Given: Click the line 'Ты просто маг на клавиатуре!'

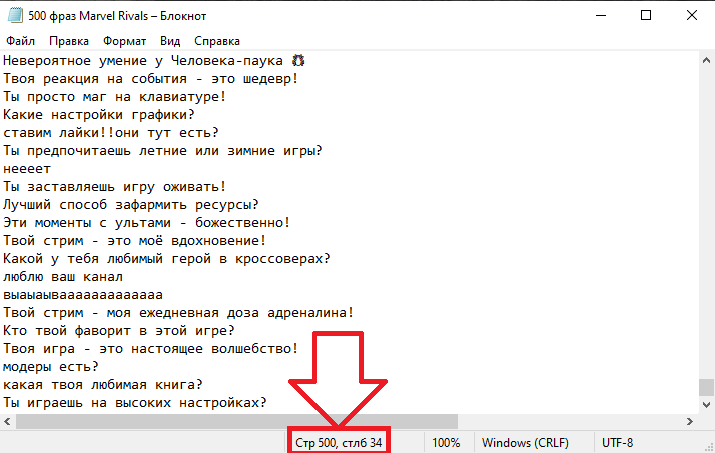Looking at the screenshot, I should point(114,97).
